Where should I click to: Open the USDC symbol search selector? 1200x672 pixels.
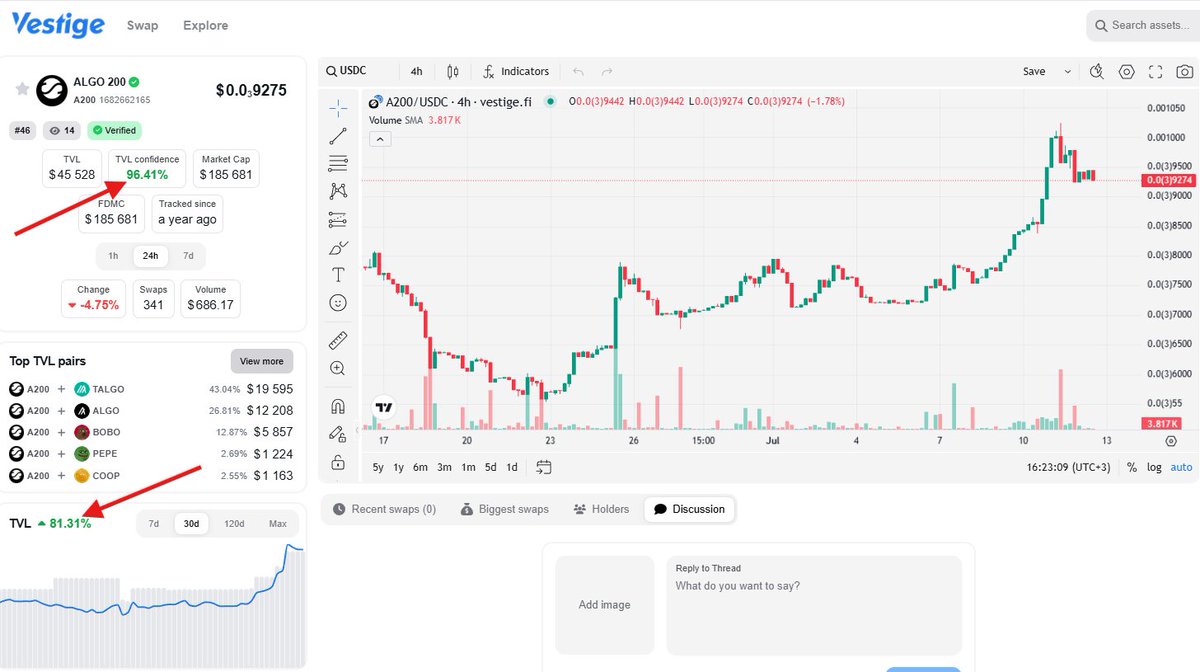[347, 71]
